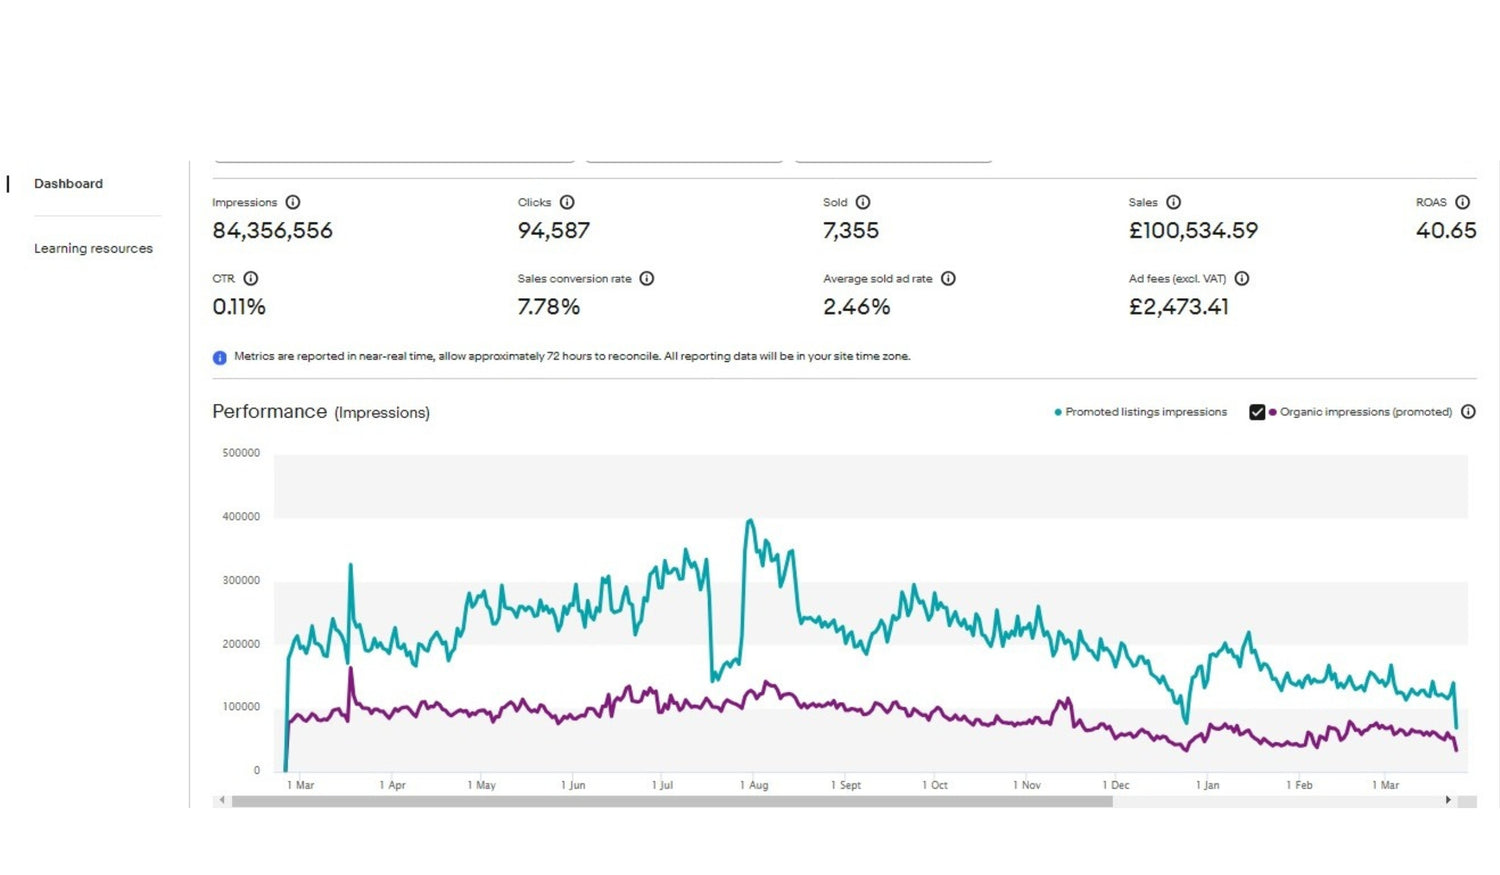Viewport: 1500px width, 875px height.
Task: Open the ROAS info tooltip icon
Action: (x=1463, y=202)
